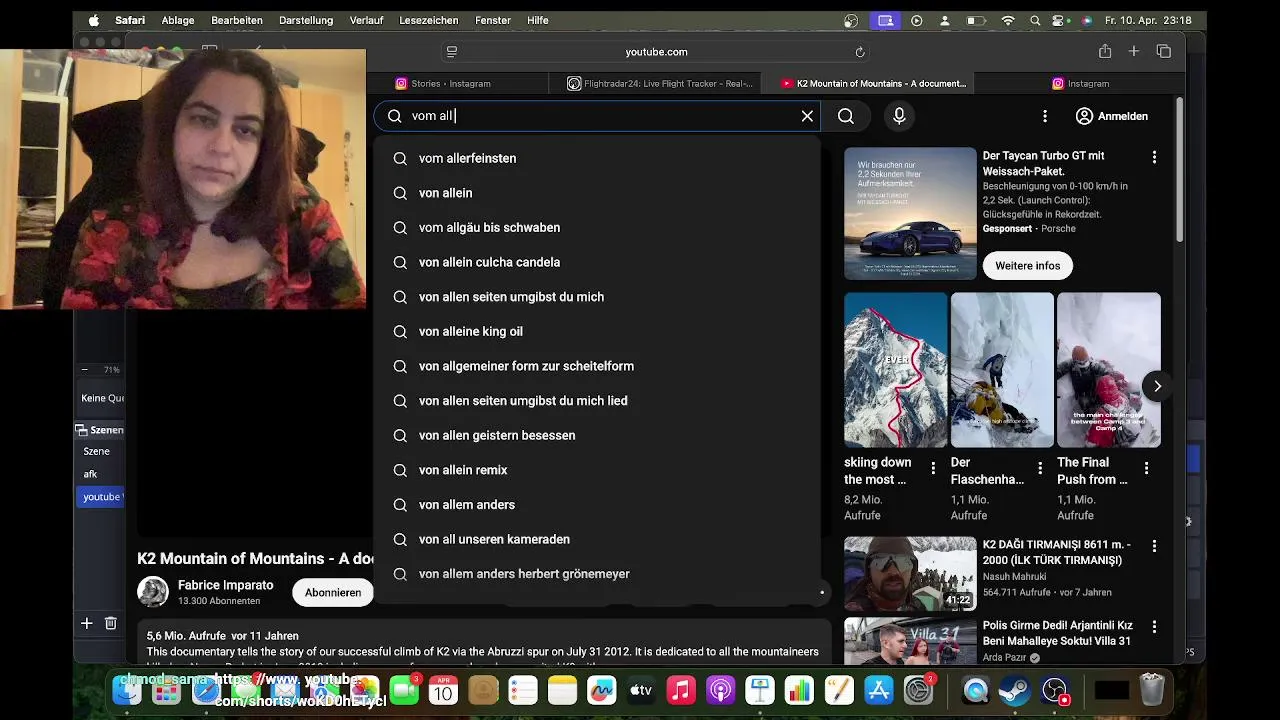Viewport: 1280px width, 720px height.
Task: Open Trash in the Dock
Action: tap(1152, 691)
